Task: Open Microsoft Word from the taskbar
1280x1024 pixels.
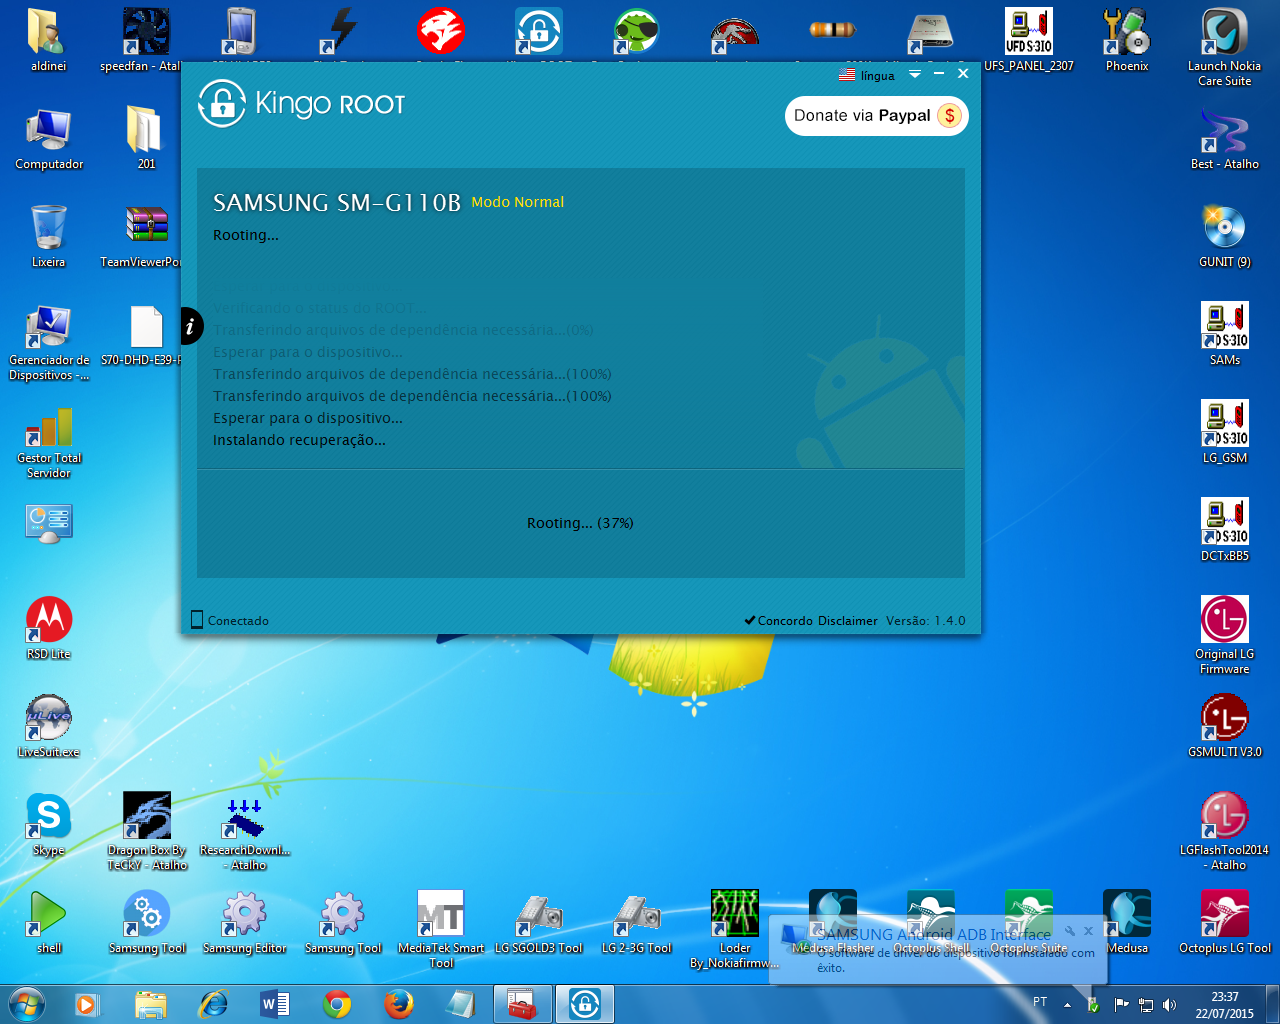Action: (x=275, y=1003)
